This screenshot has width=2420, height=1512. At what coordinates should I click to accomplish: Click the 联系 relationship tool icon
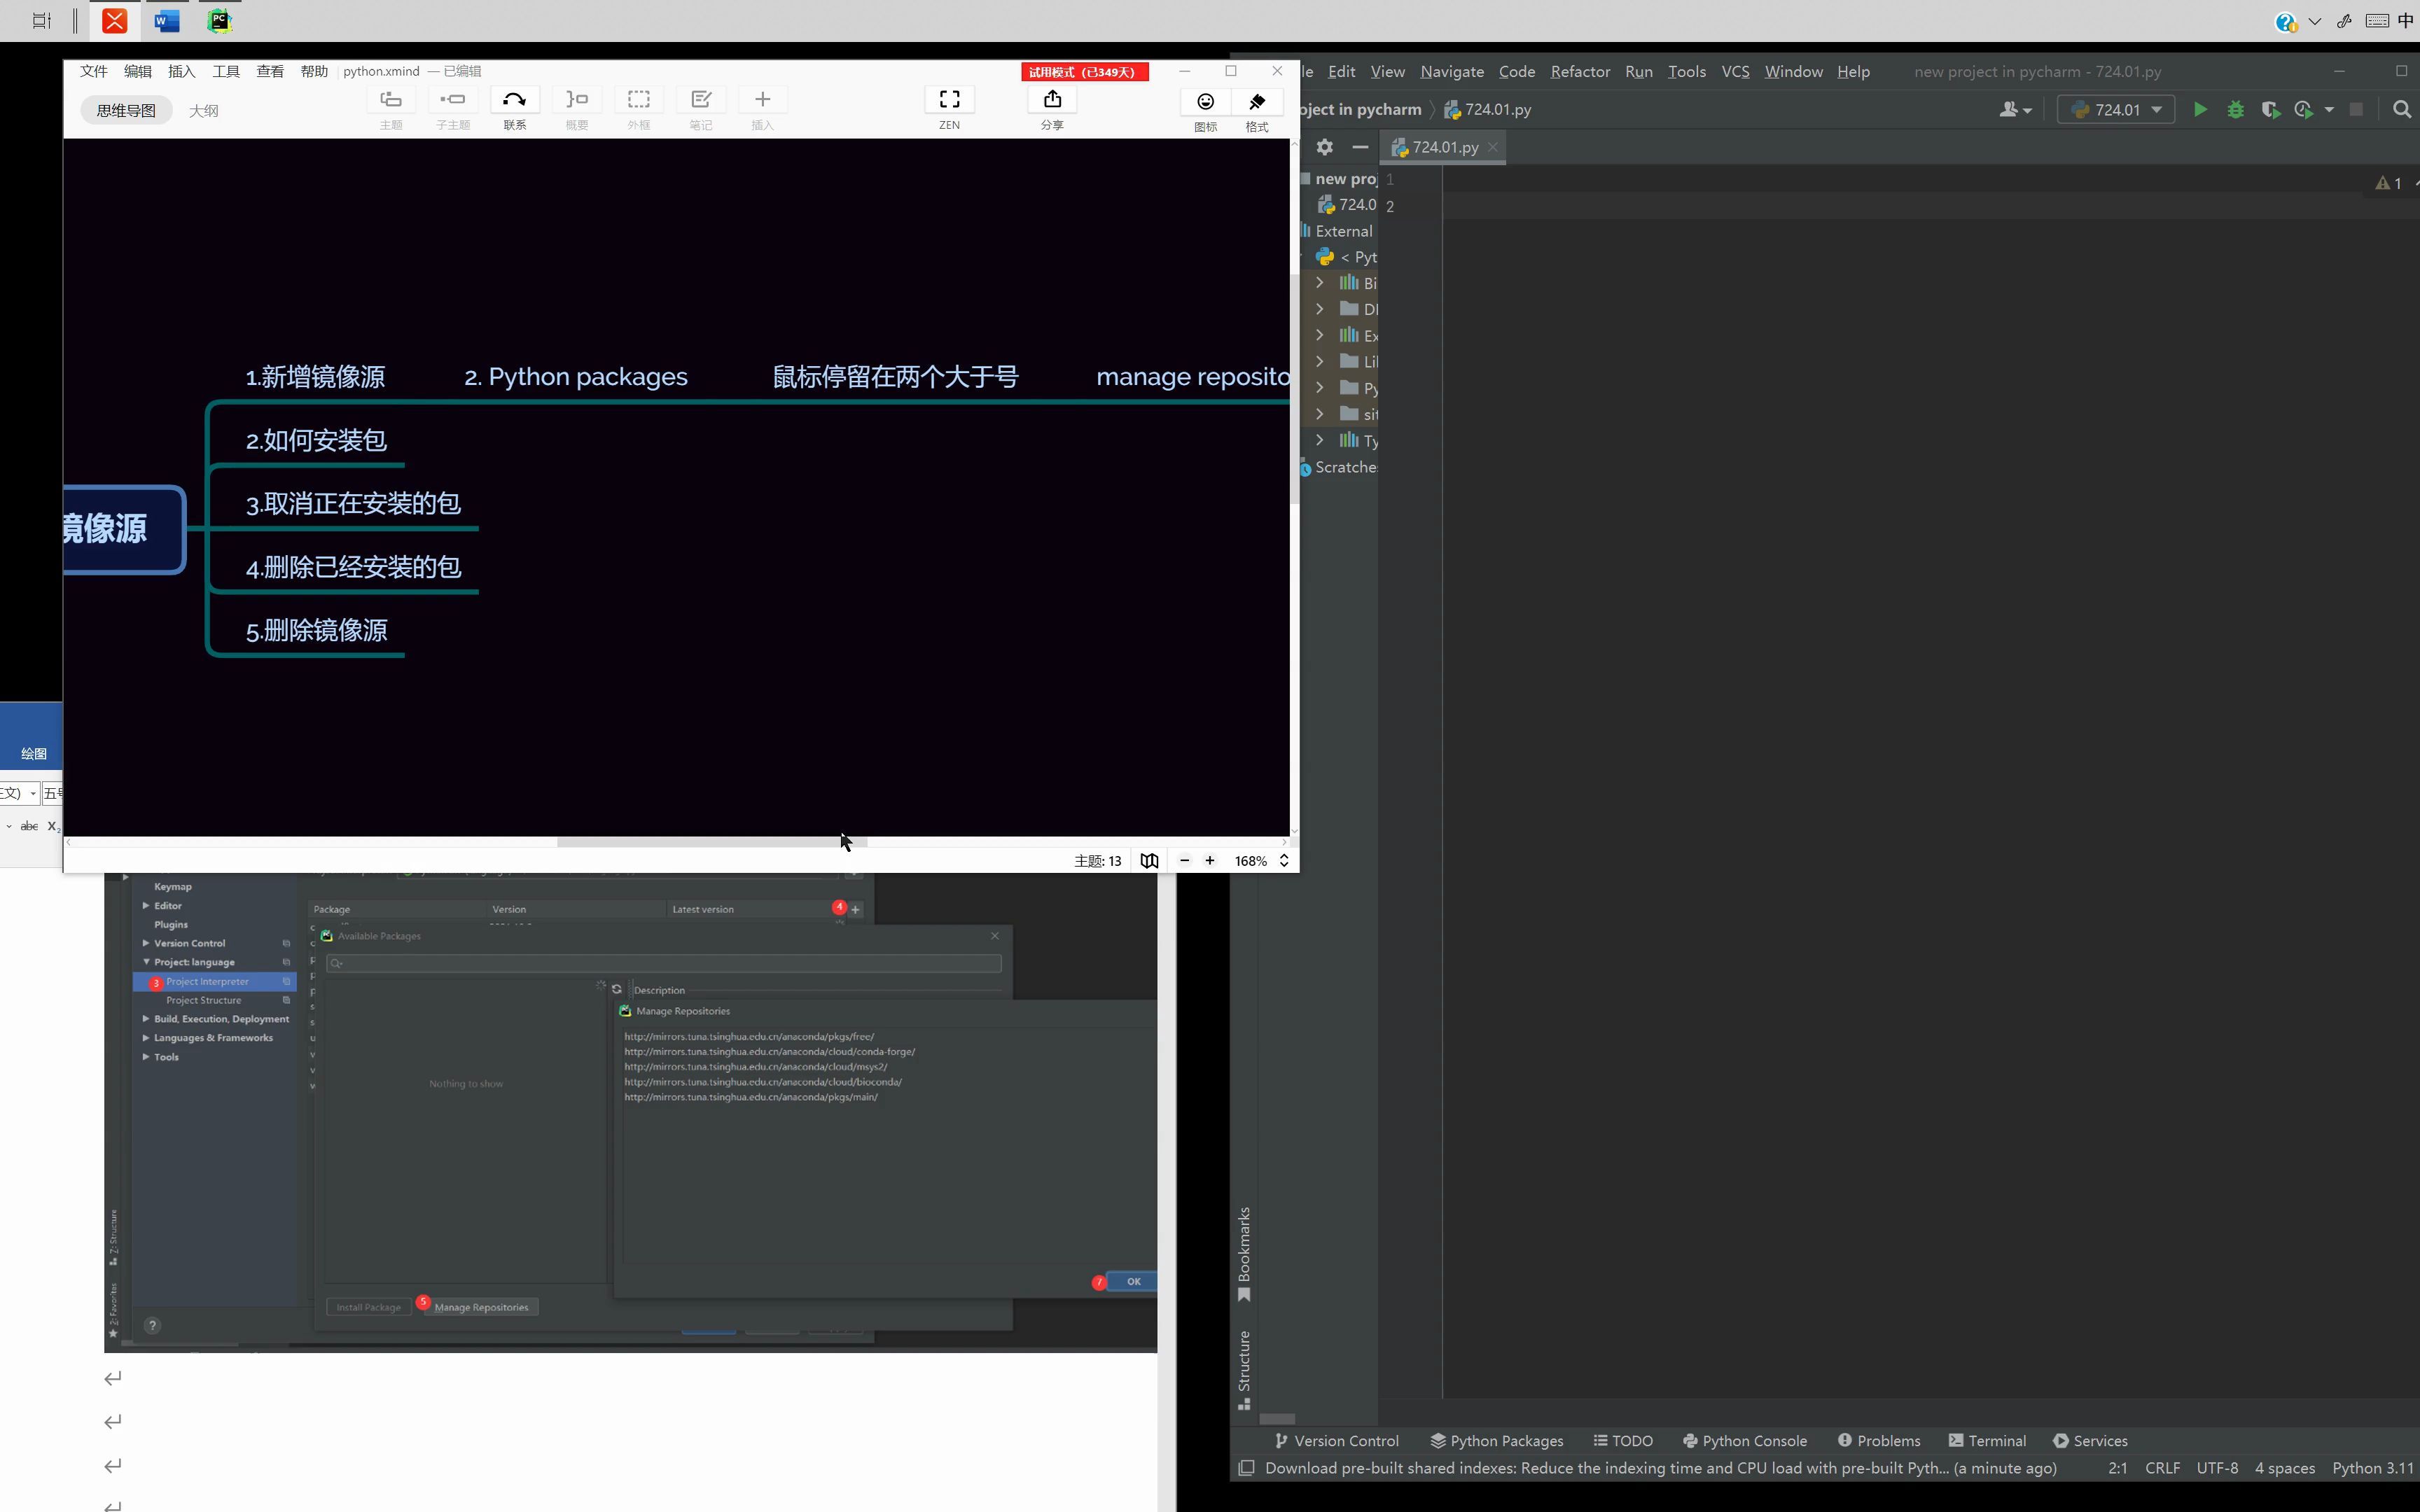pos(514,100)
